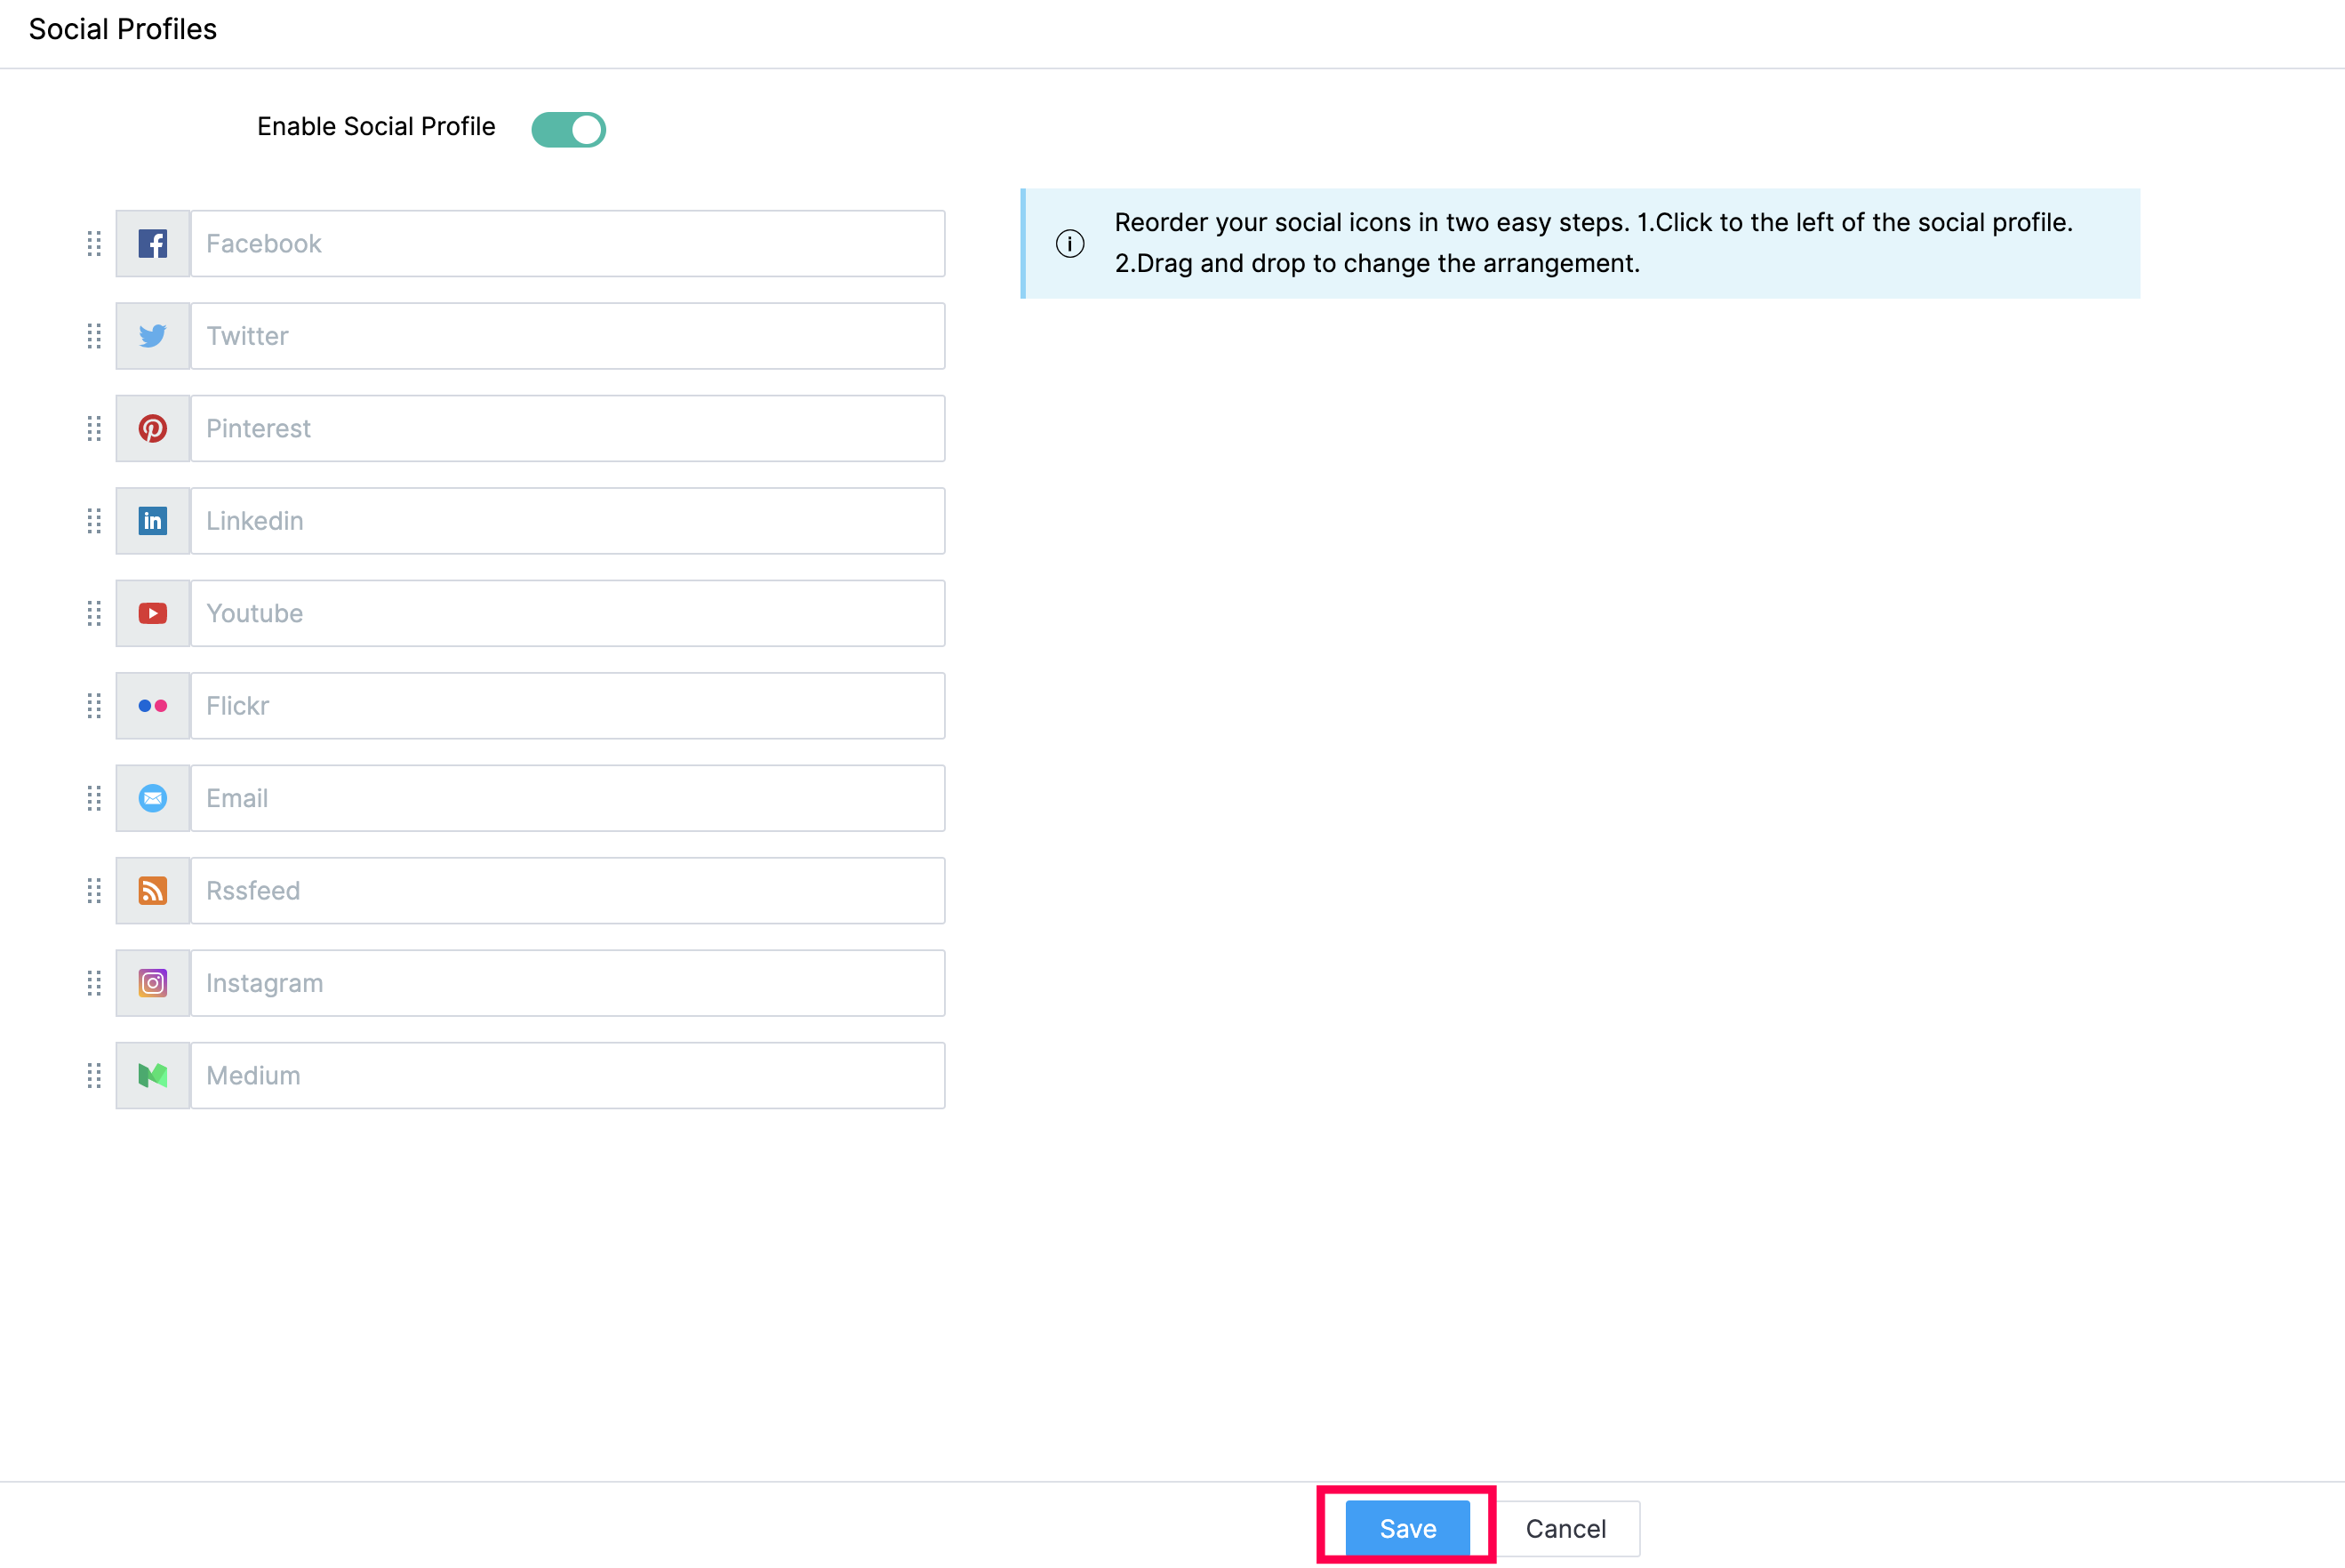The height and width of the screenshot is (1568, 2345).
Task: Grab the drag handle beside Facebook
Action: point(94,243)
